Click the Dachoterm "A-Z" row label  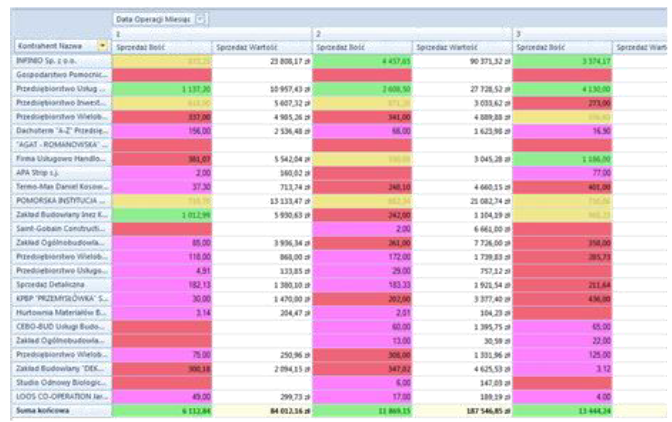point(60,130)
